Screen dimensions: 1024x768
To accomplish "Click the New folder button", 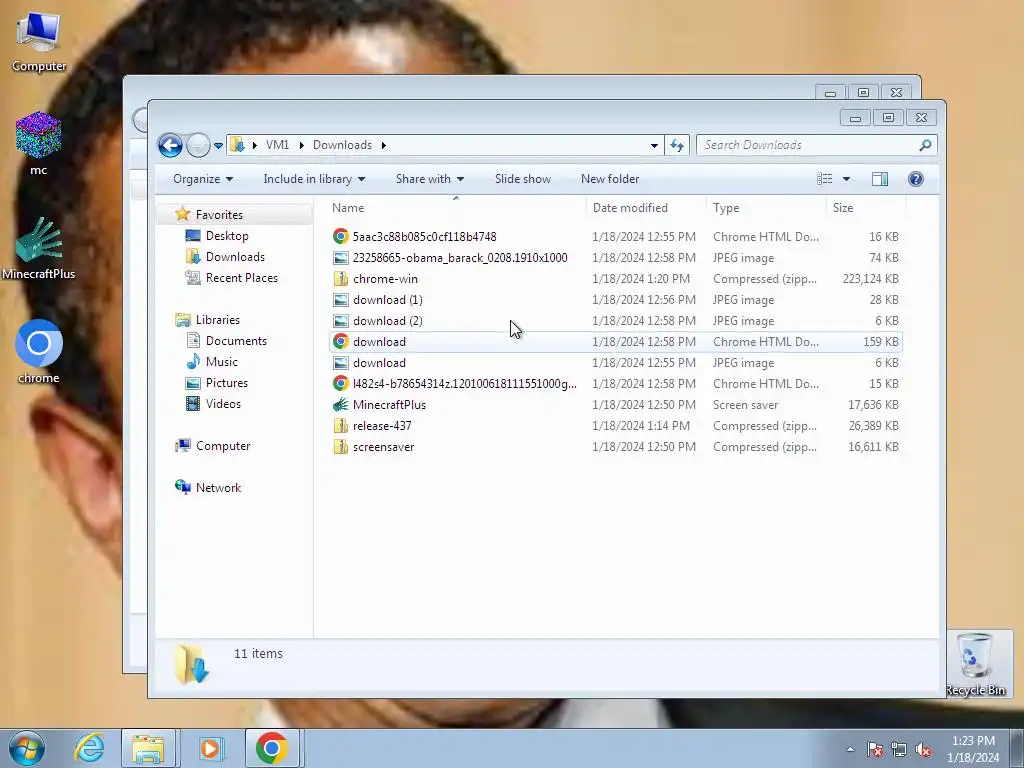I will tap(610, 179).
